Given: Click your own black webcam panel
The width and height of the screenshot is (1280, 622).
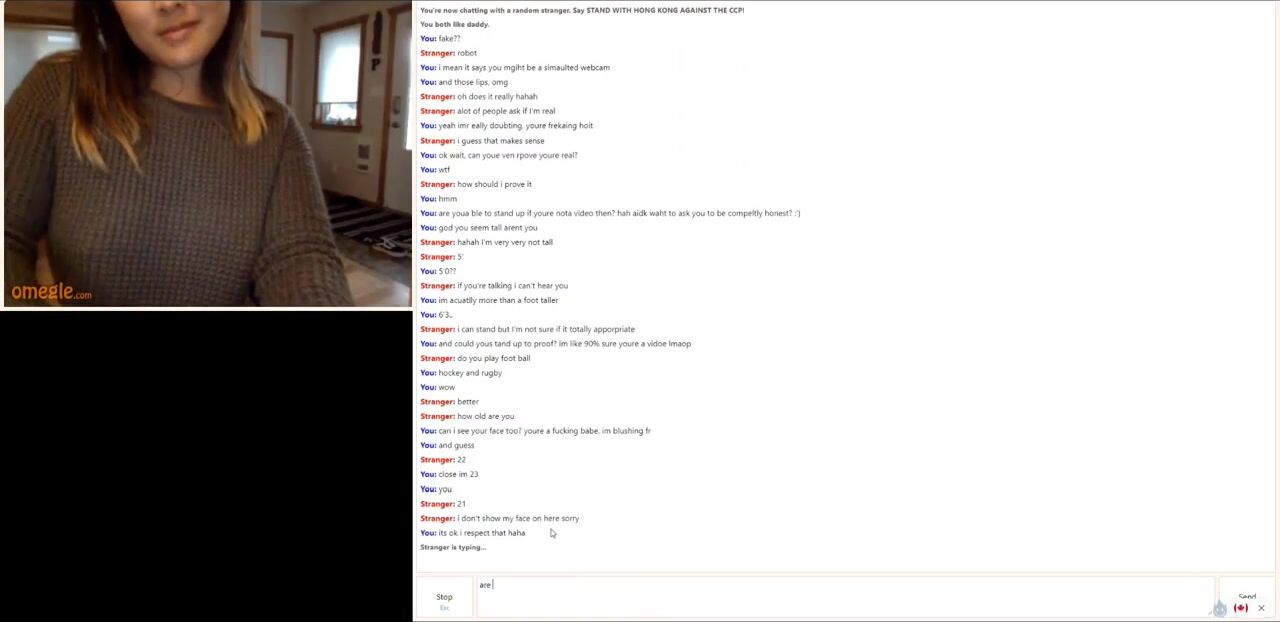Looking at the screenshot, I should coord(206,466).
